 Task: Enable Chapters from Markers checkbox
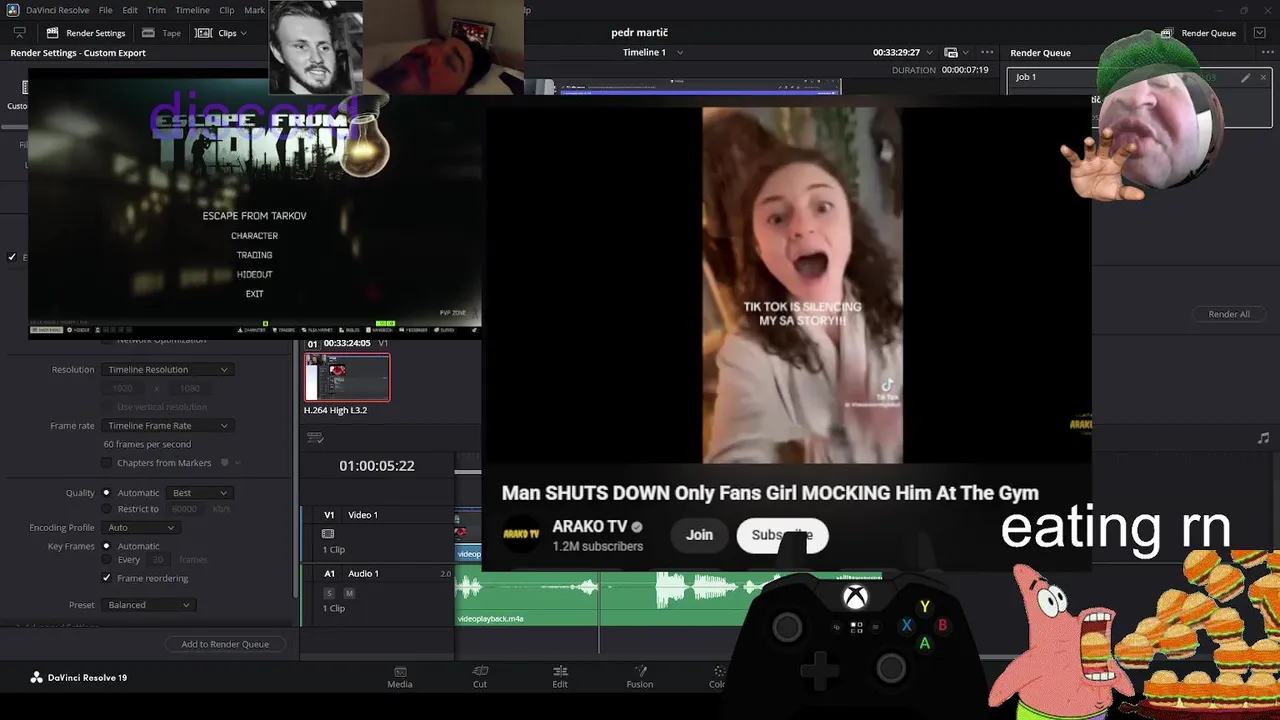point(107,463)
